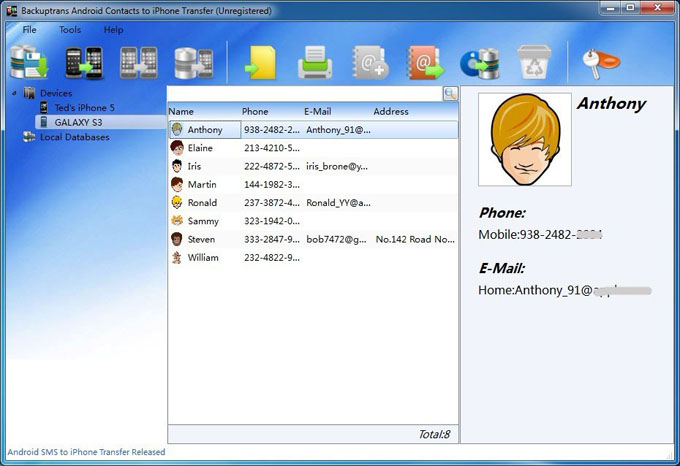
Task: Click email bob7472@g...
Action: pos(336,239)
